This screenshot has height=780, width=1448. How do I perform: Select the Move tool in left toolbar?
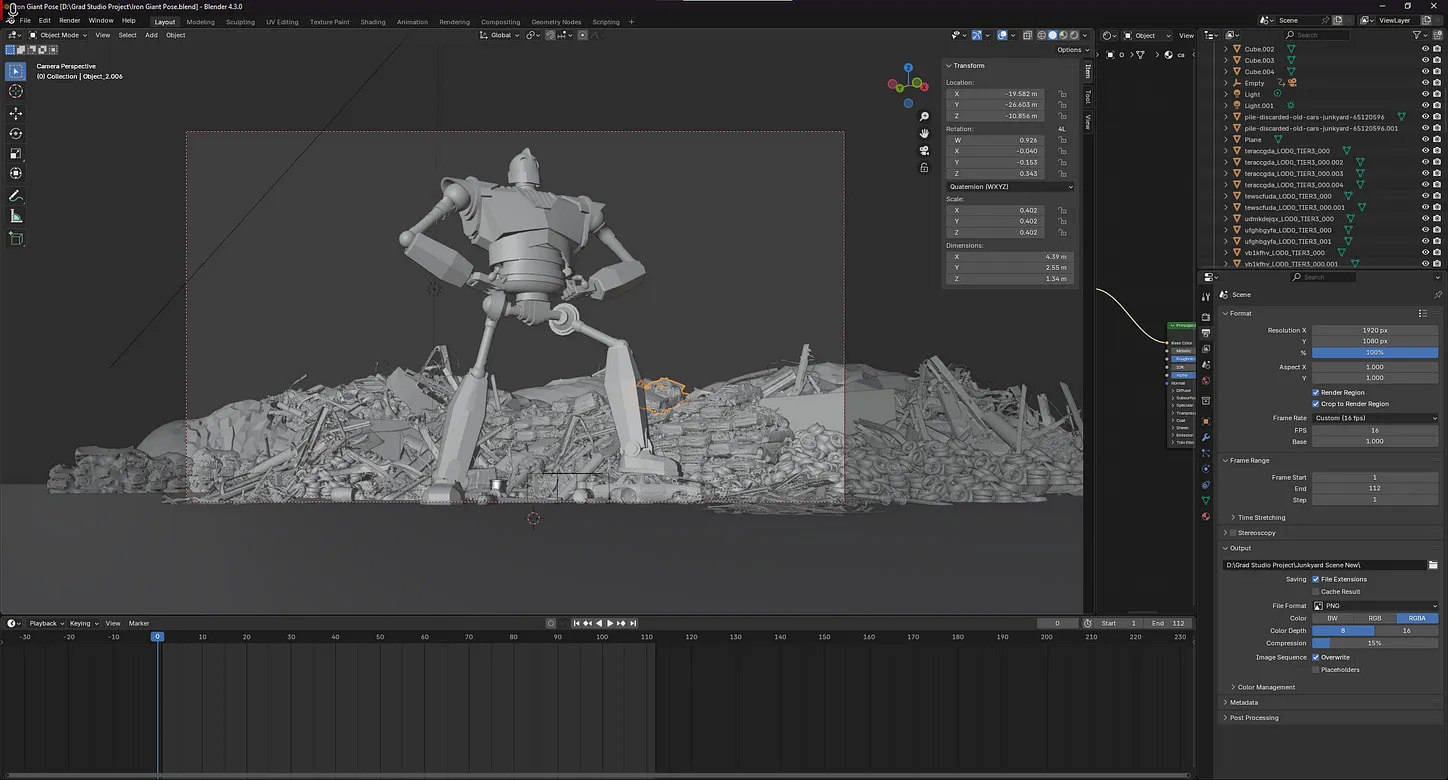point(16,113)
